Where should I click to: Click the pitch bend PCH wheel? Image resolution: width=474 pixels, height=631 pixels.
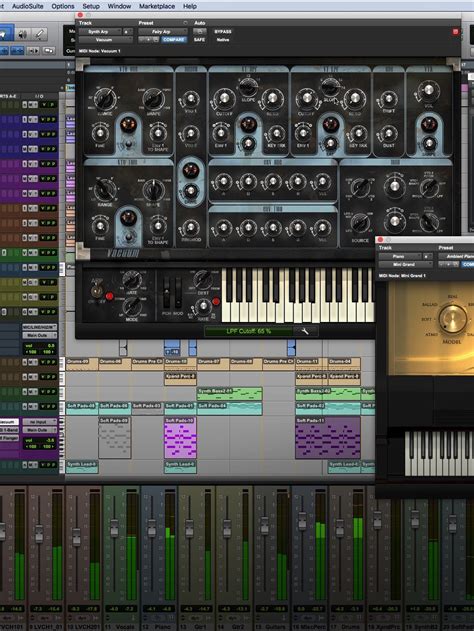coord(166,293)
